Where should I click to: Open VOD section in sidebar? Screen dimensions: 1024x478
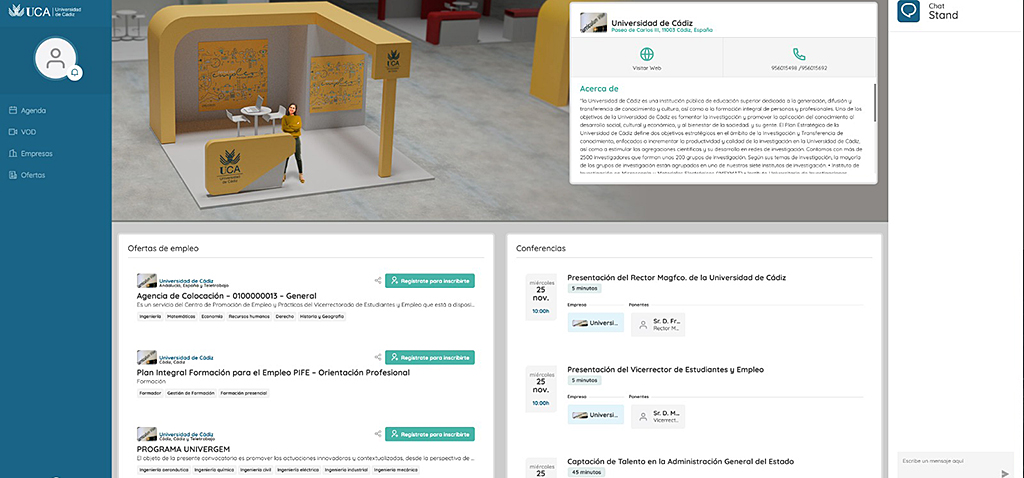point(28,132)
